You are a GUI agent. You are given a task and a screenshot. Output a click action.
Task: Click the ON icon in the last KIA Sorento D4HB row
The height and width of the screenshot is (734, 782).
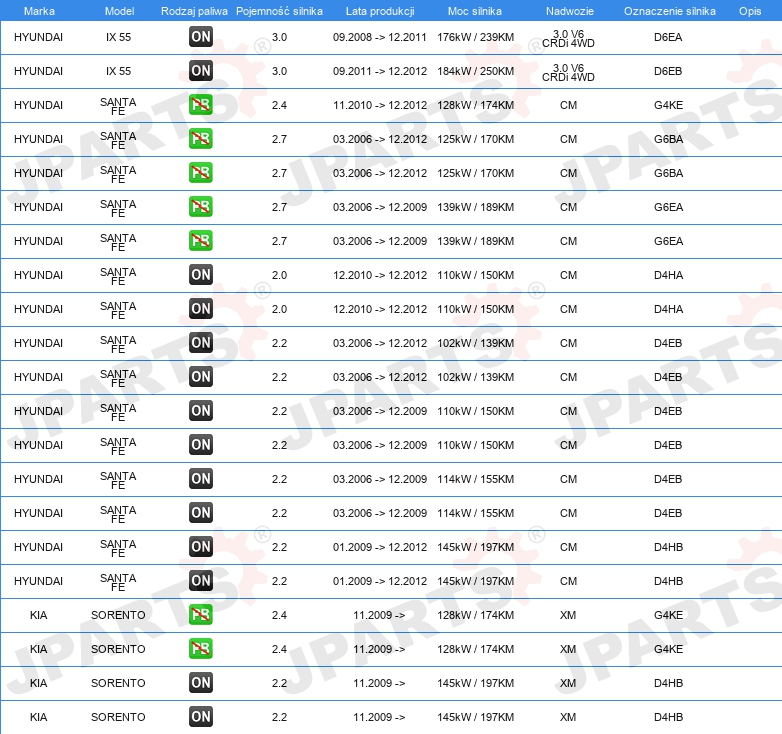pyautogui.click(x=201, y=717)
